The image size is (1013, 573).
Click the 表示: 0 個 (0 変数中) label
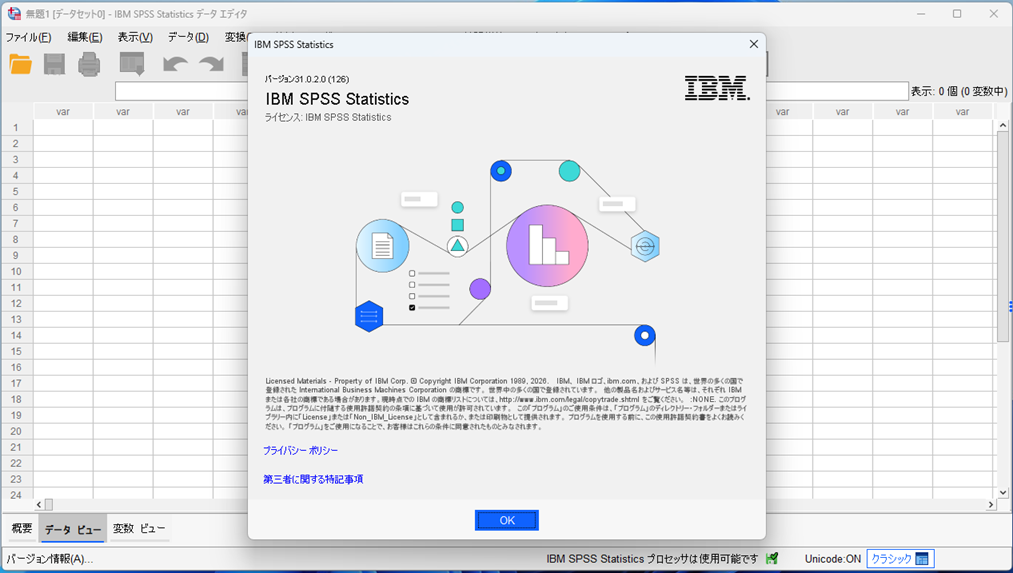point(959,91)
